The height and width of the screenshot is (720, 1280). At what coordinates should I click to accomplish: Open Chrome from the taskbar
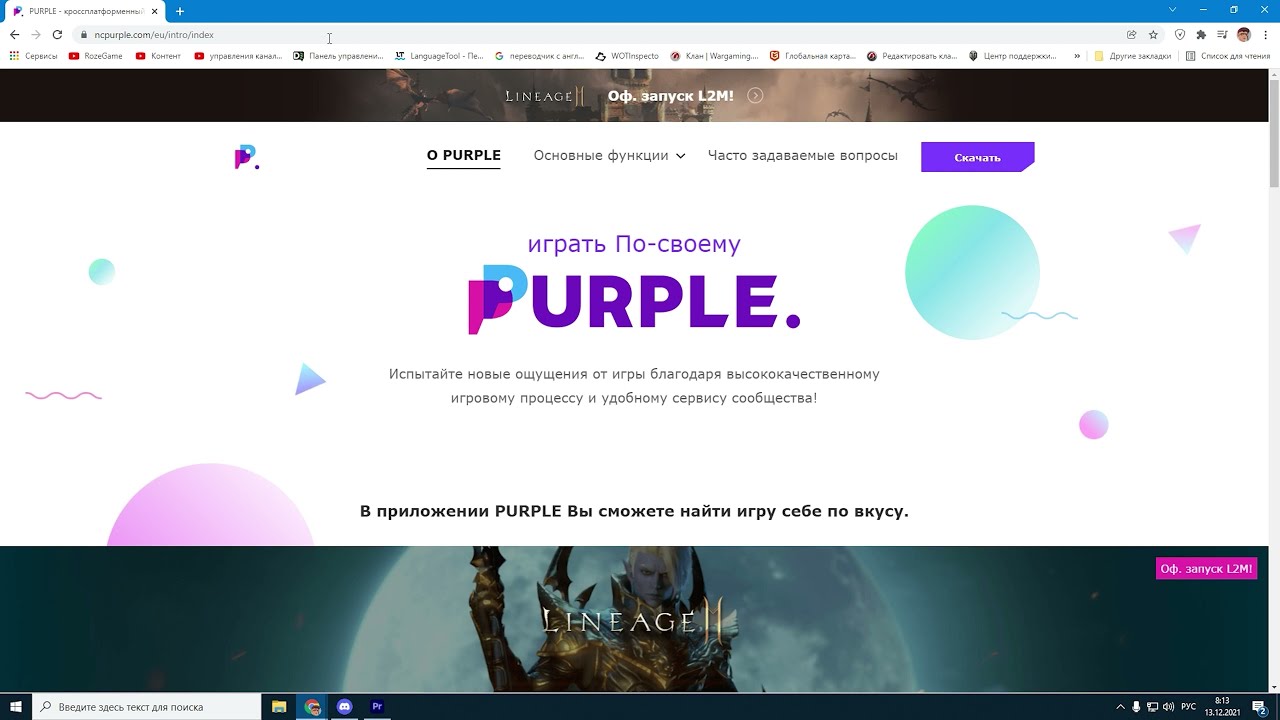313,707
